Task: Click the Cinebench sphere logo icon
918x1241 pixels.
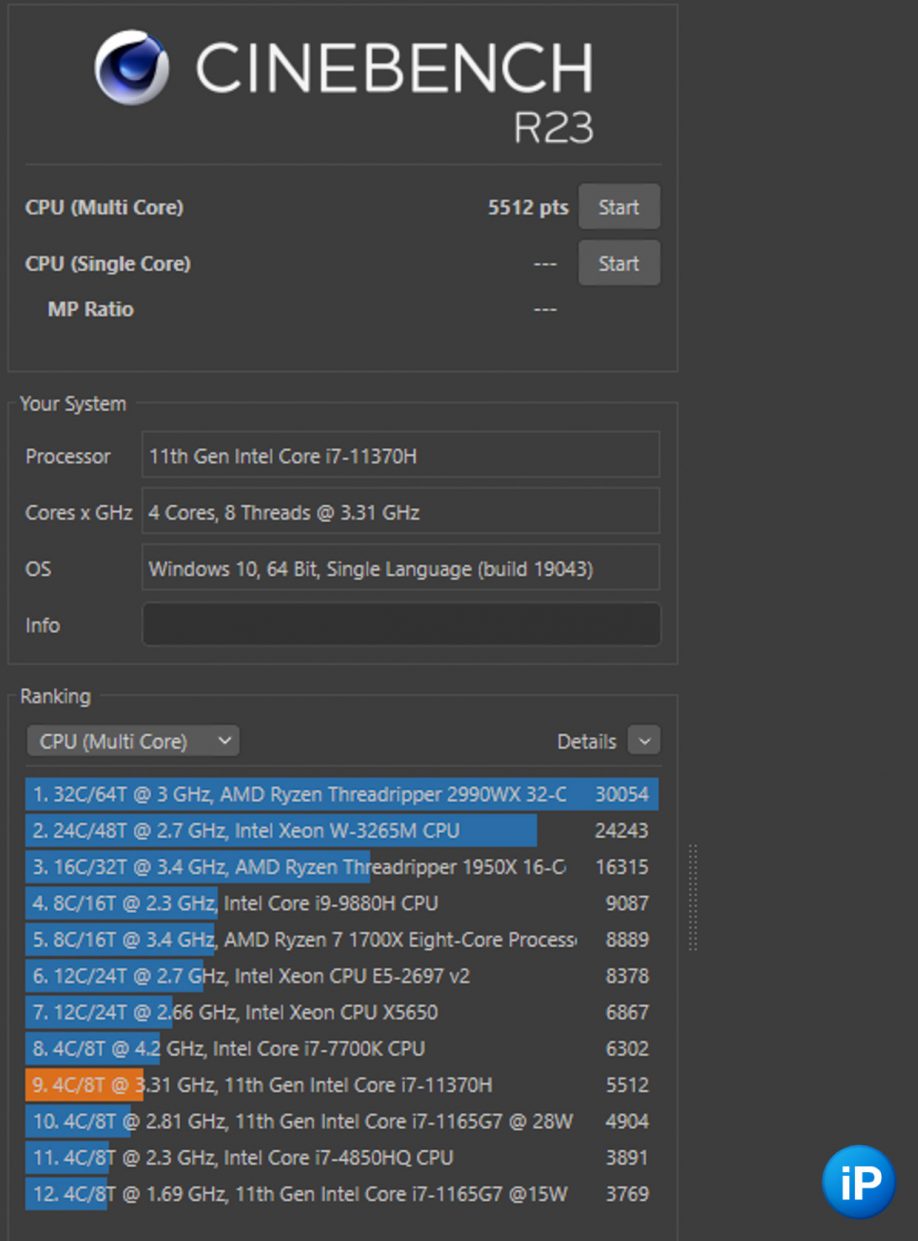Action: [x=131, y=68]
